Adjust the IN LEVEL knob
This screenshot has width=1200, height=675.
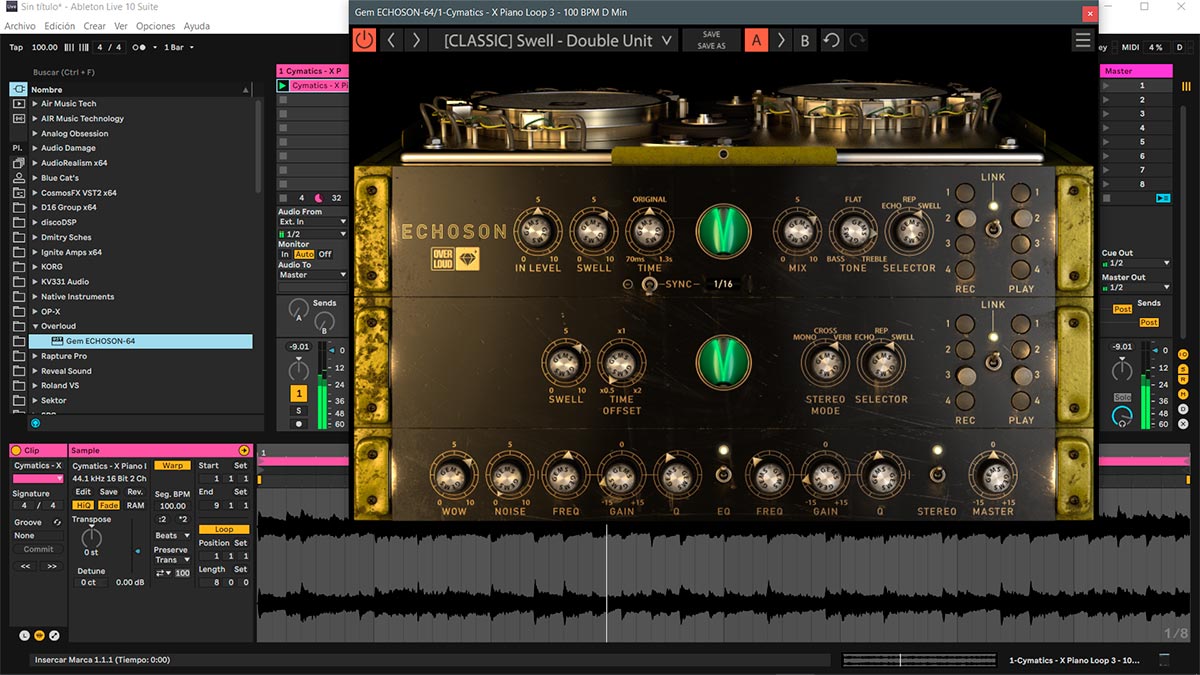(538, 232)
